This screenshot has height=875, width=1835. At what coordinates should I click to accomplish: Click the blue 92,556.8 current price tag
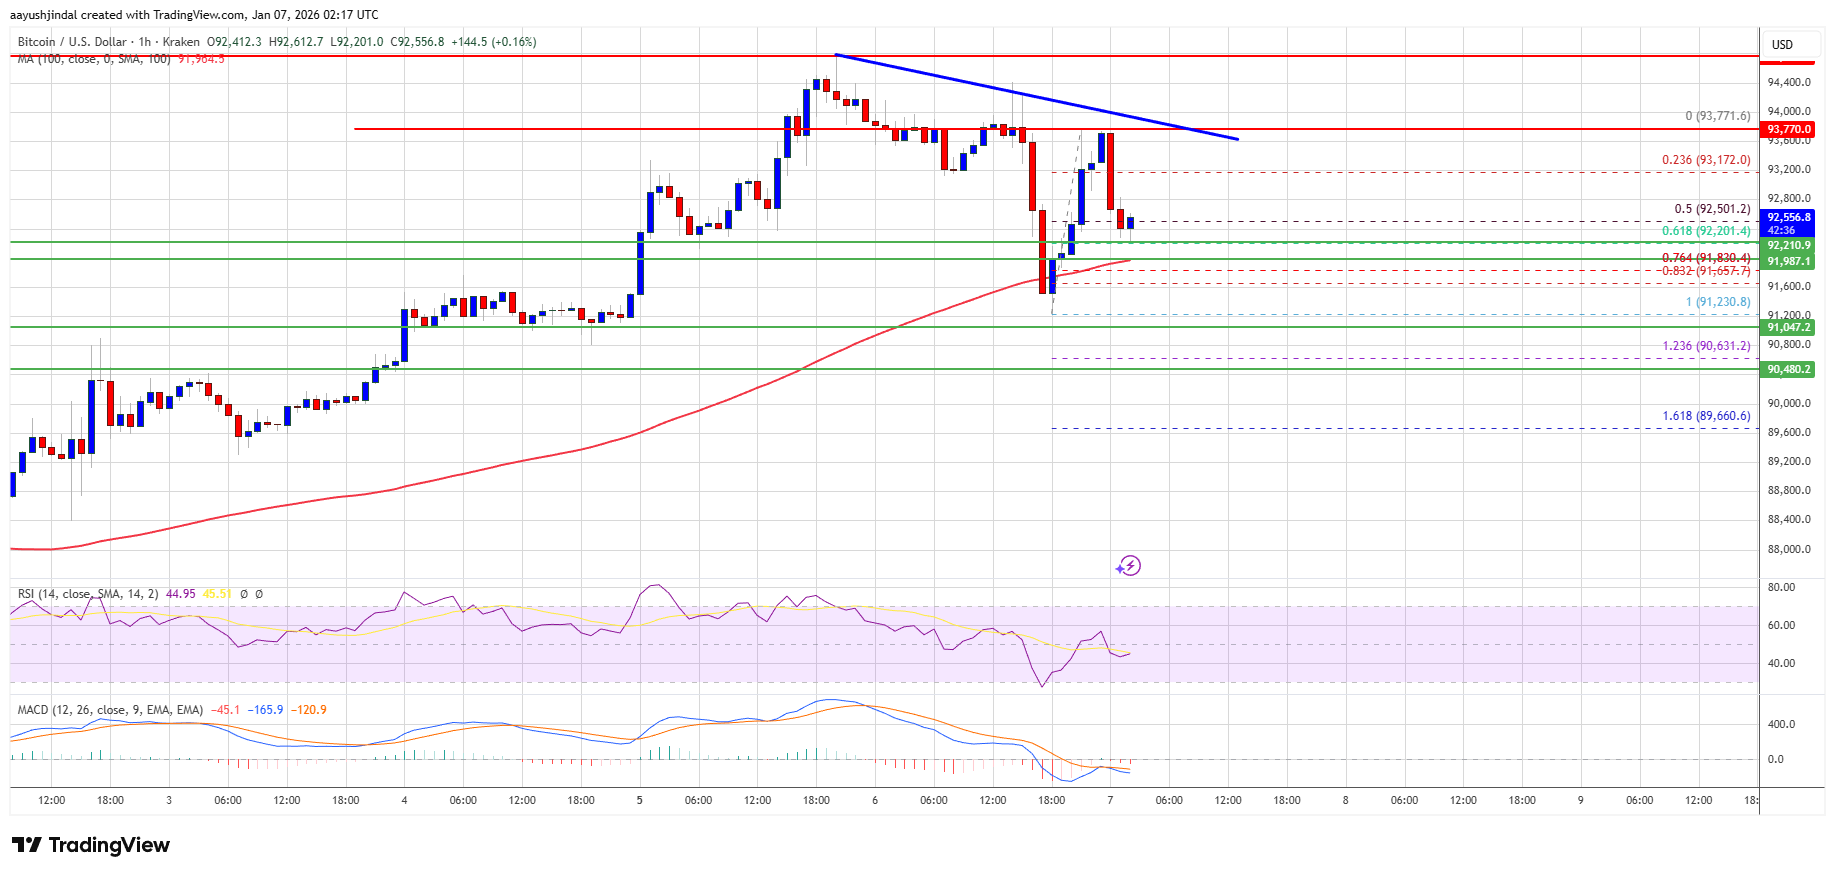(1788, 217)
